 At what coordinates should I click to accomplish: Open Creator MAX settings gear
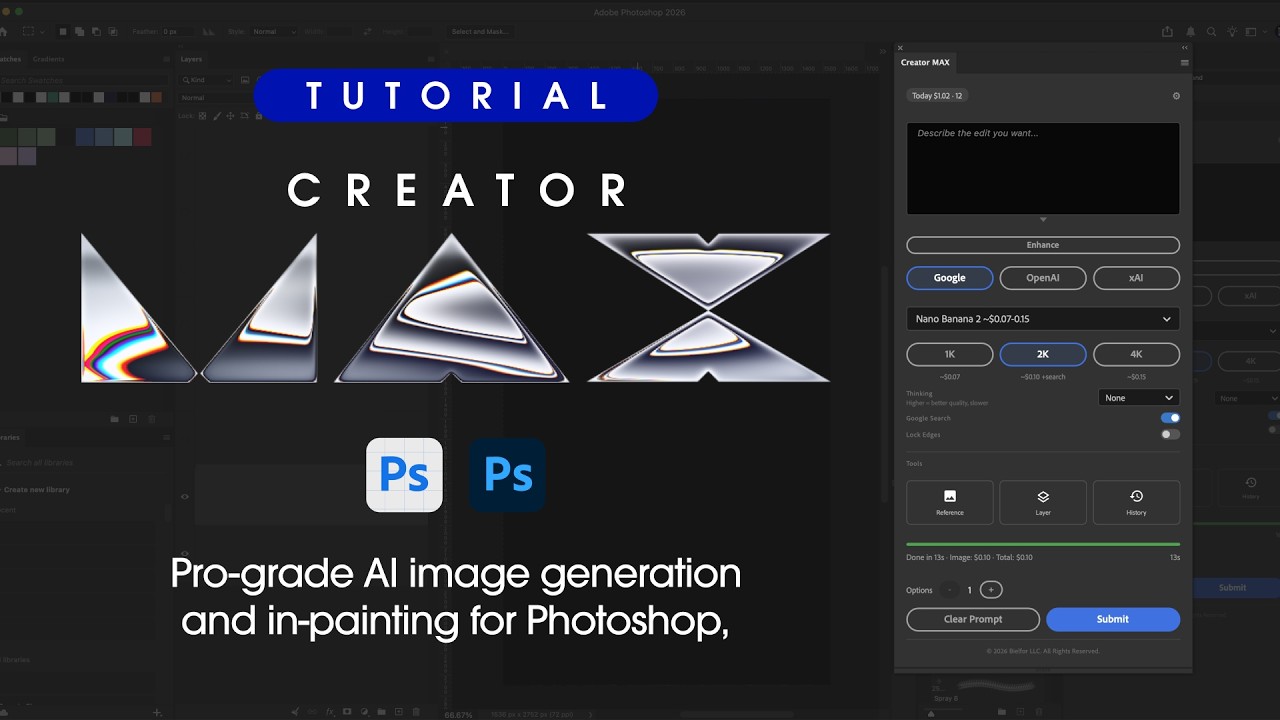[x=1176, y=96]
